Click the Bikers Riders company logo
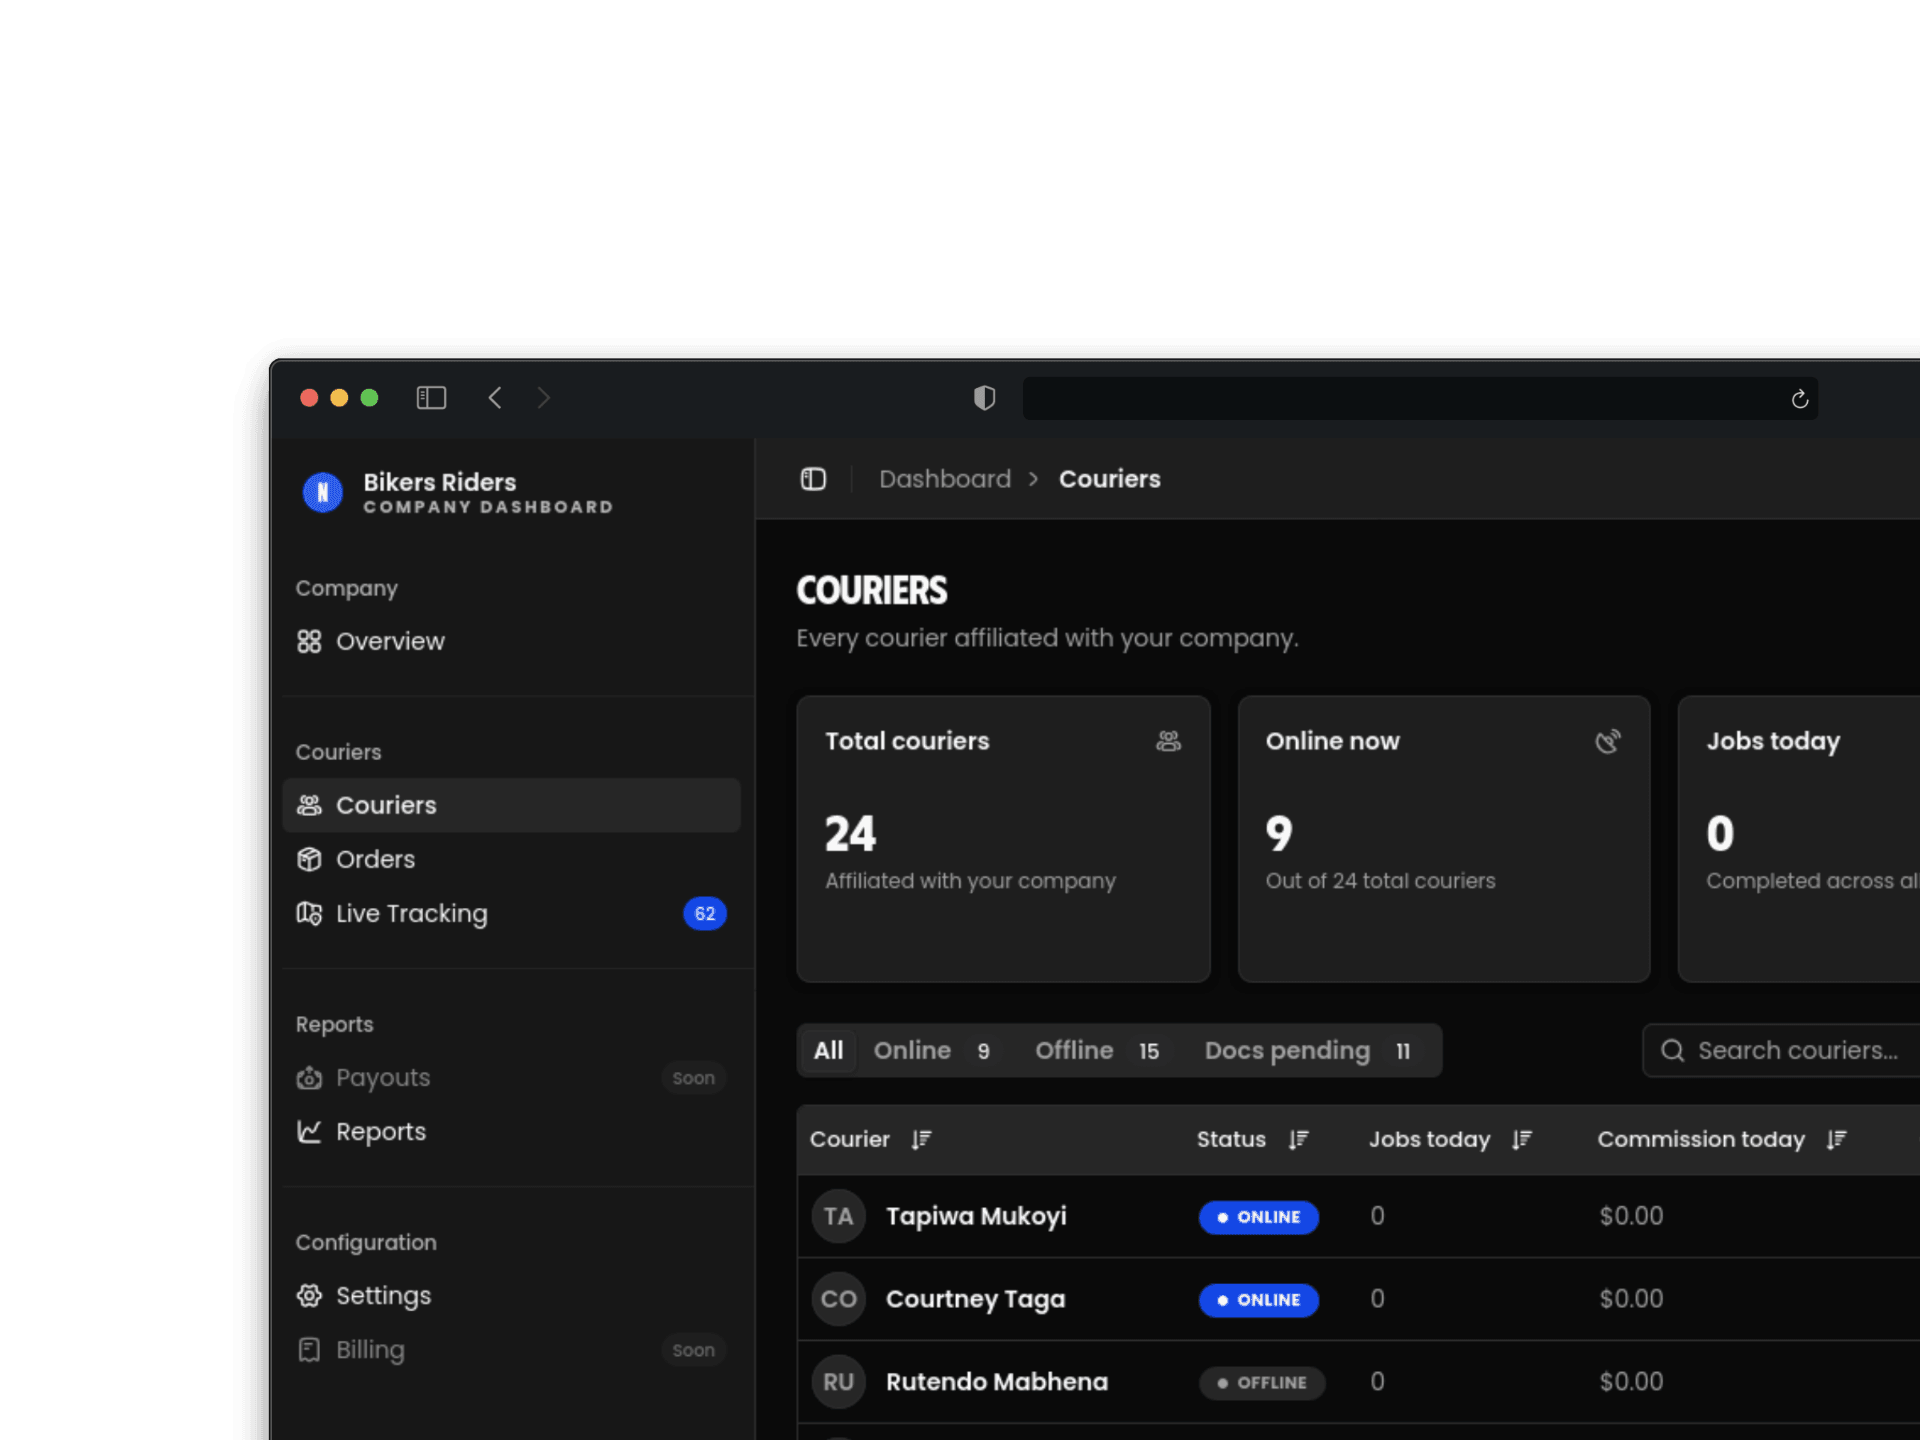 (x=323, y=492)
